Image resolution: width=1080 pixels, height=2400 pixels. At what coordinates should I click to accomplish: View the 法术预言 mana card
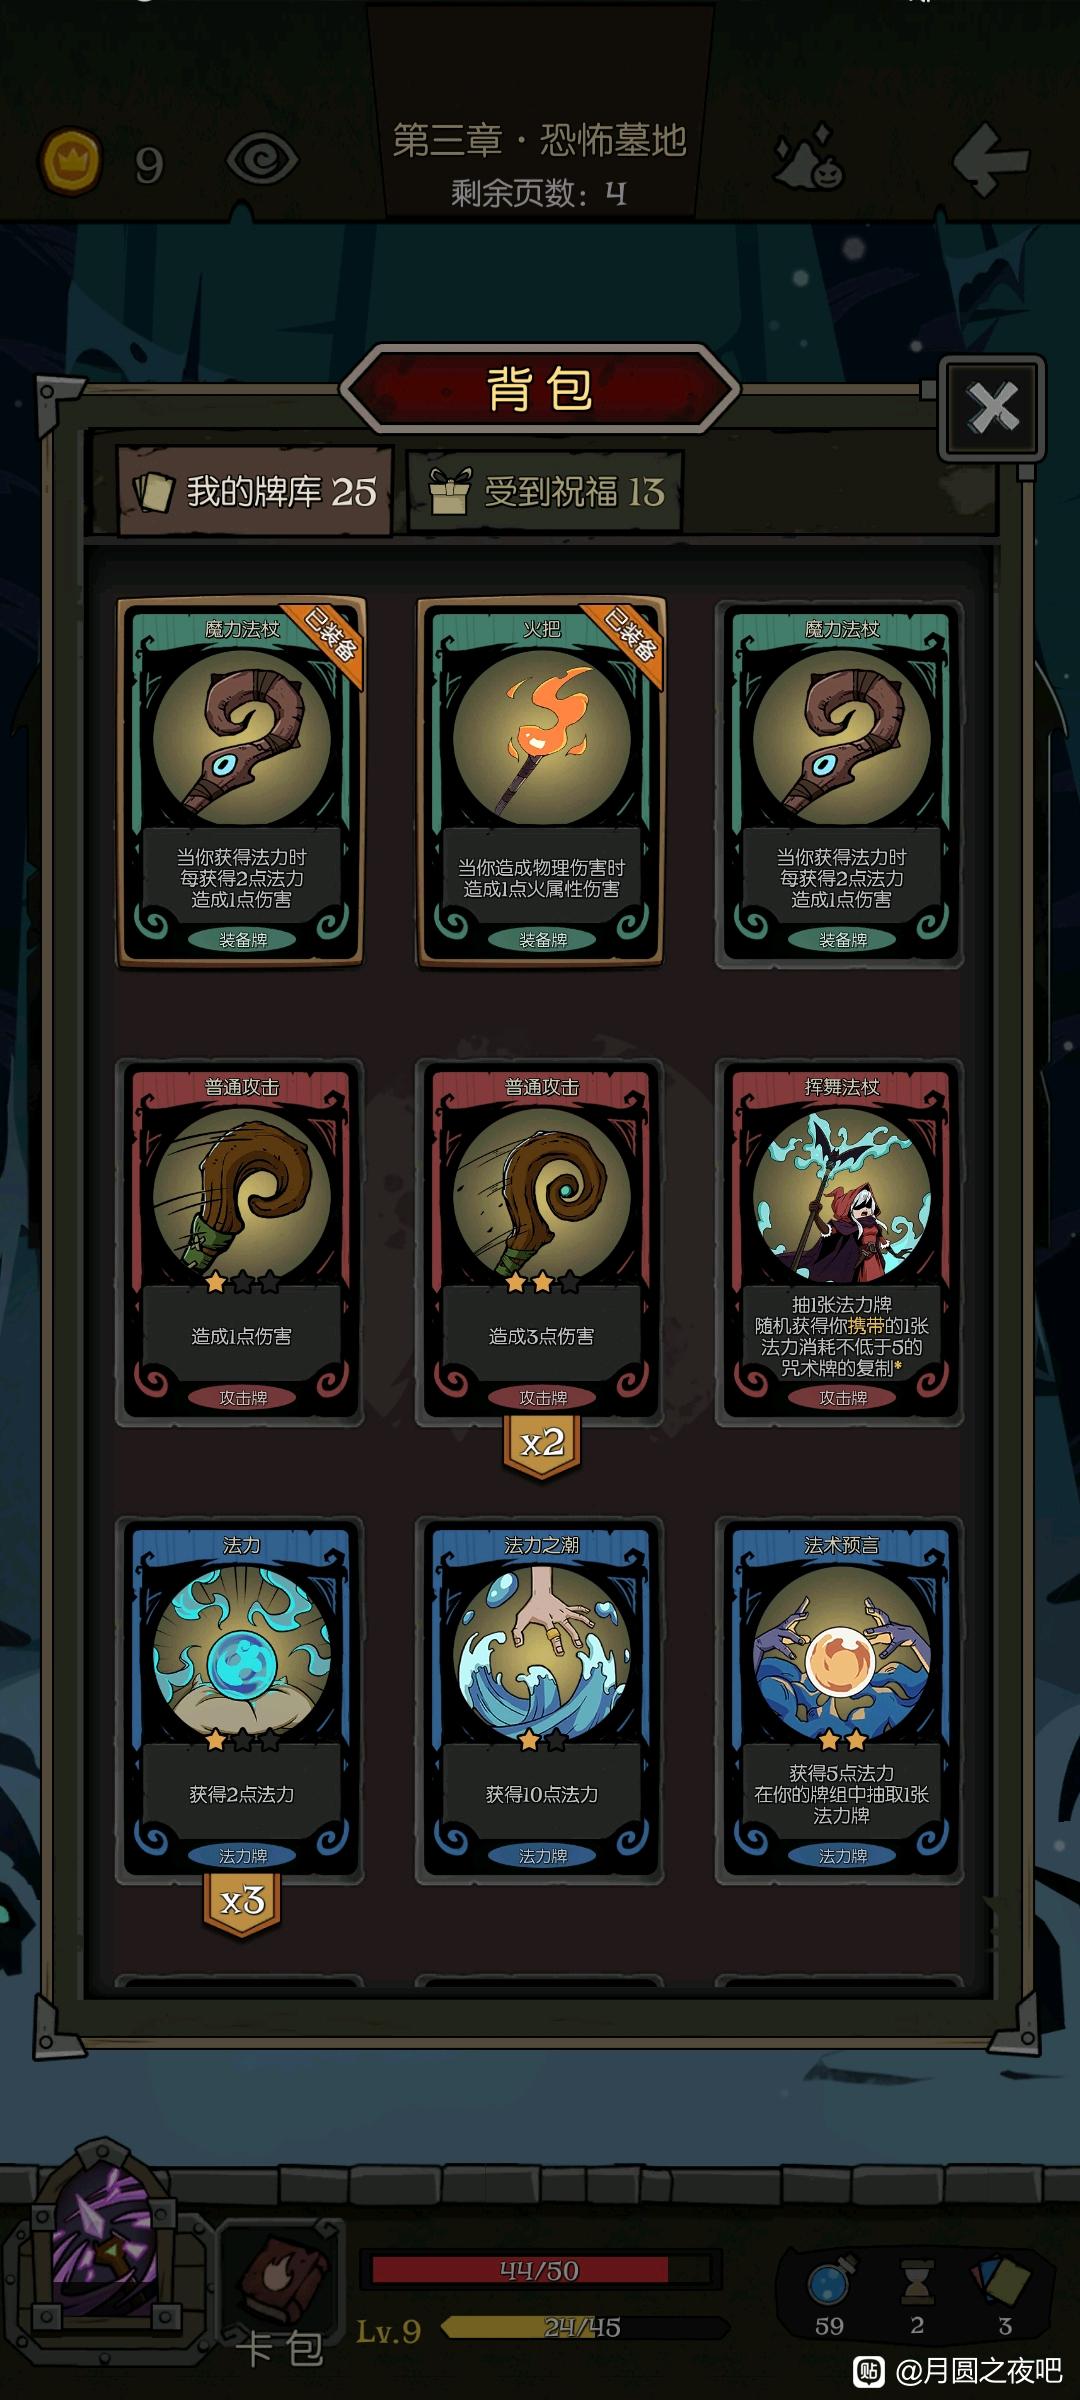(840, 1700)
